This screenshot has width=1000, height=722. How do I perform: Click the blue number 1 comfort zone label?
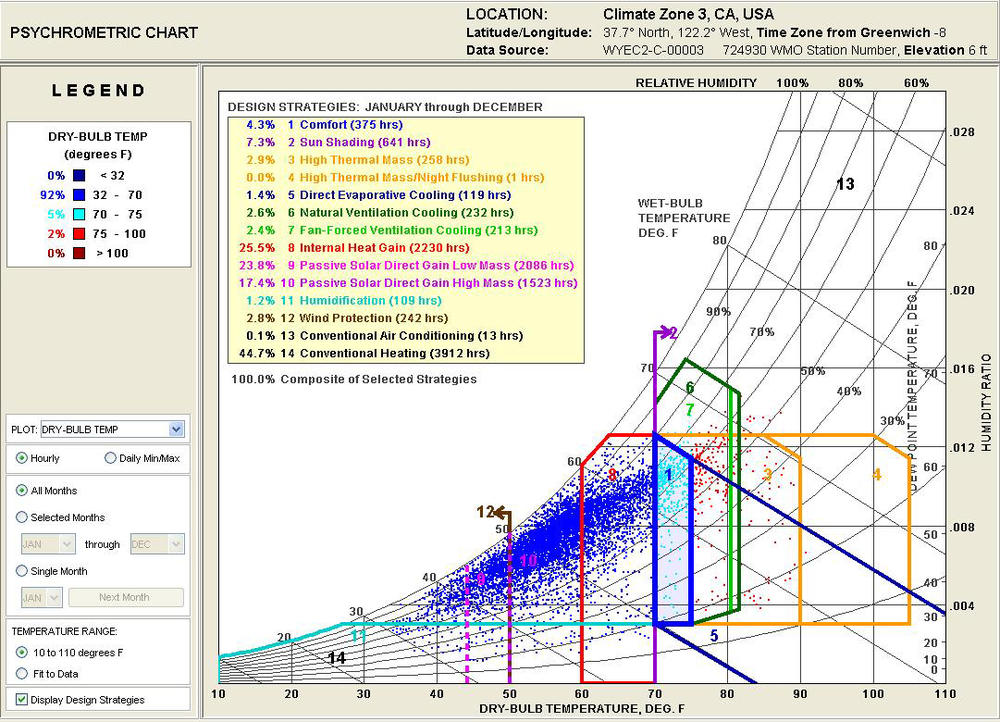pyautogui.click(x=668, y=475)
